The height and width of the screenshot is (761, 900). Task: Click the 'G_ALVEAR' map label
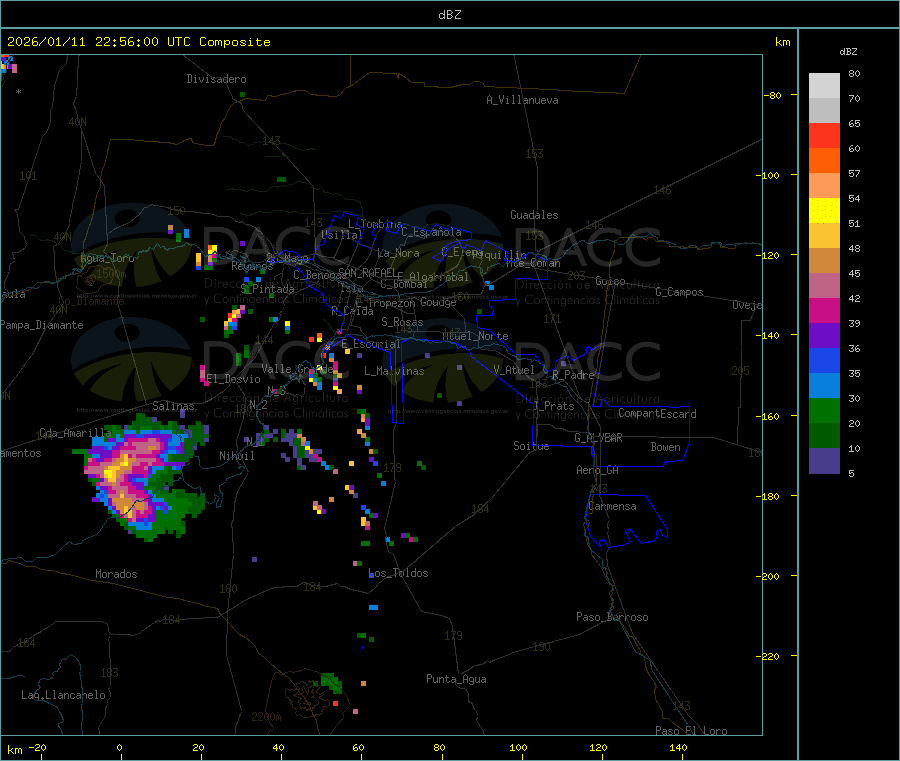[x=598, y=438]
